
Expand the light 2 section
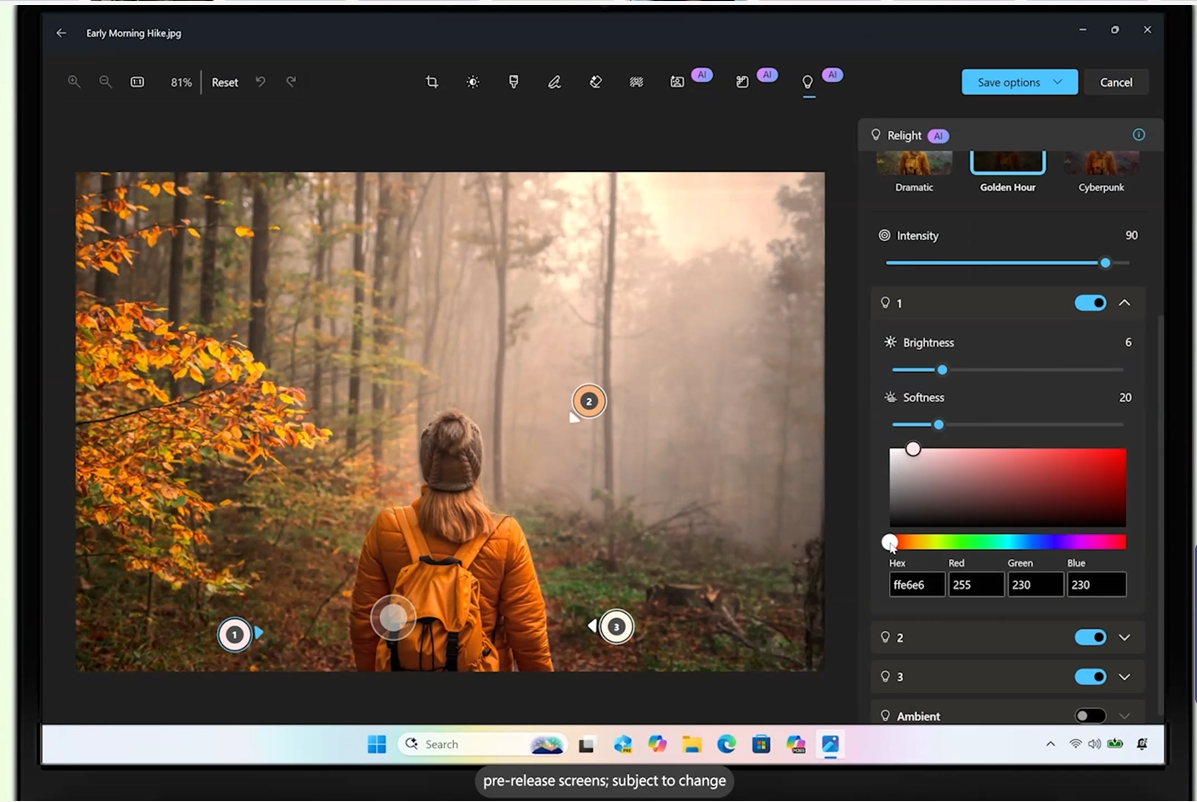point(1124,637)
